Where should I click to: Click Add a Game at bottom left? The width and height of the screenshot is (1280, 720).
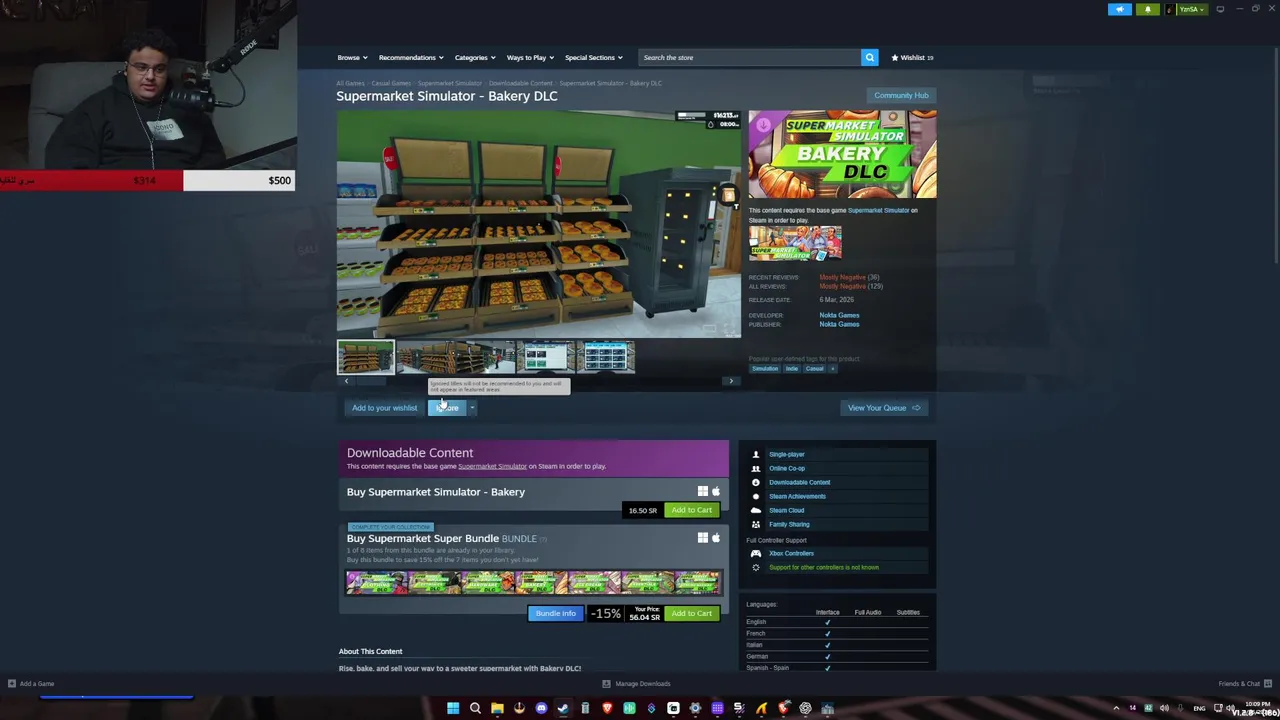[31, 684]
